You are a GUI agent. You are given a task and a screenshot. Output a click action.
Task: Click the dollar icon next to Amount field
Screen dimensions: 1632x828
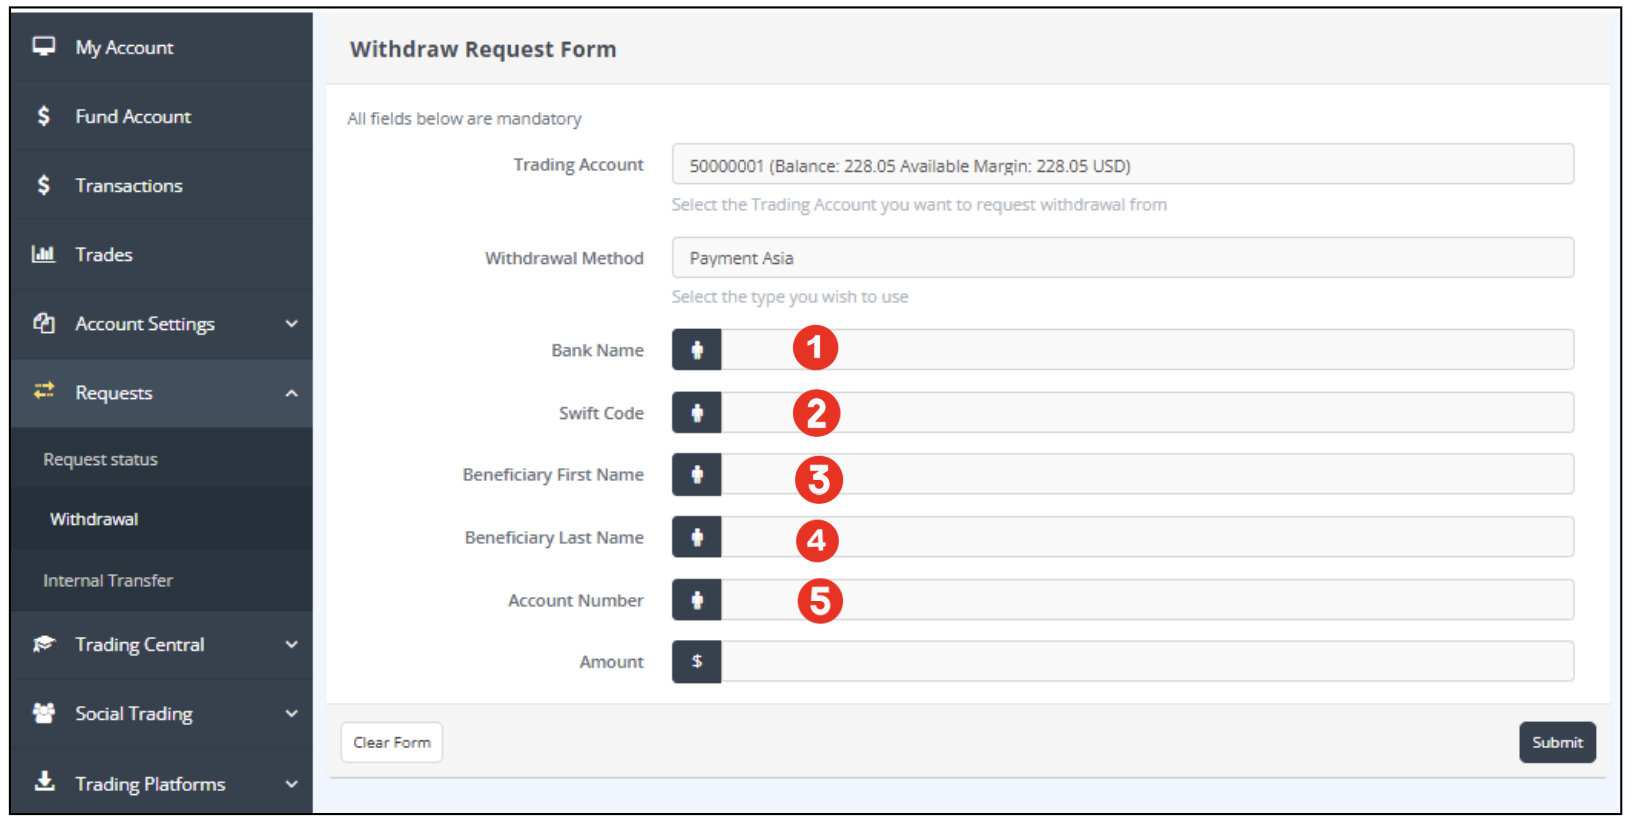click(697, 662)
